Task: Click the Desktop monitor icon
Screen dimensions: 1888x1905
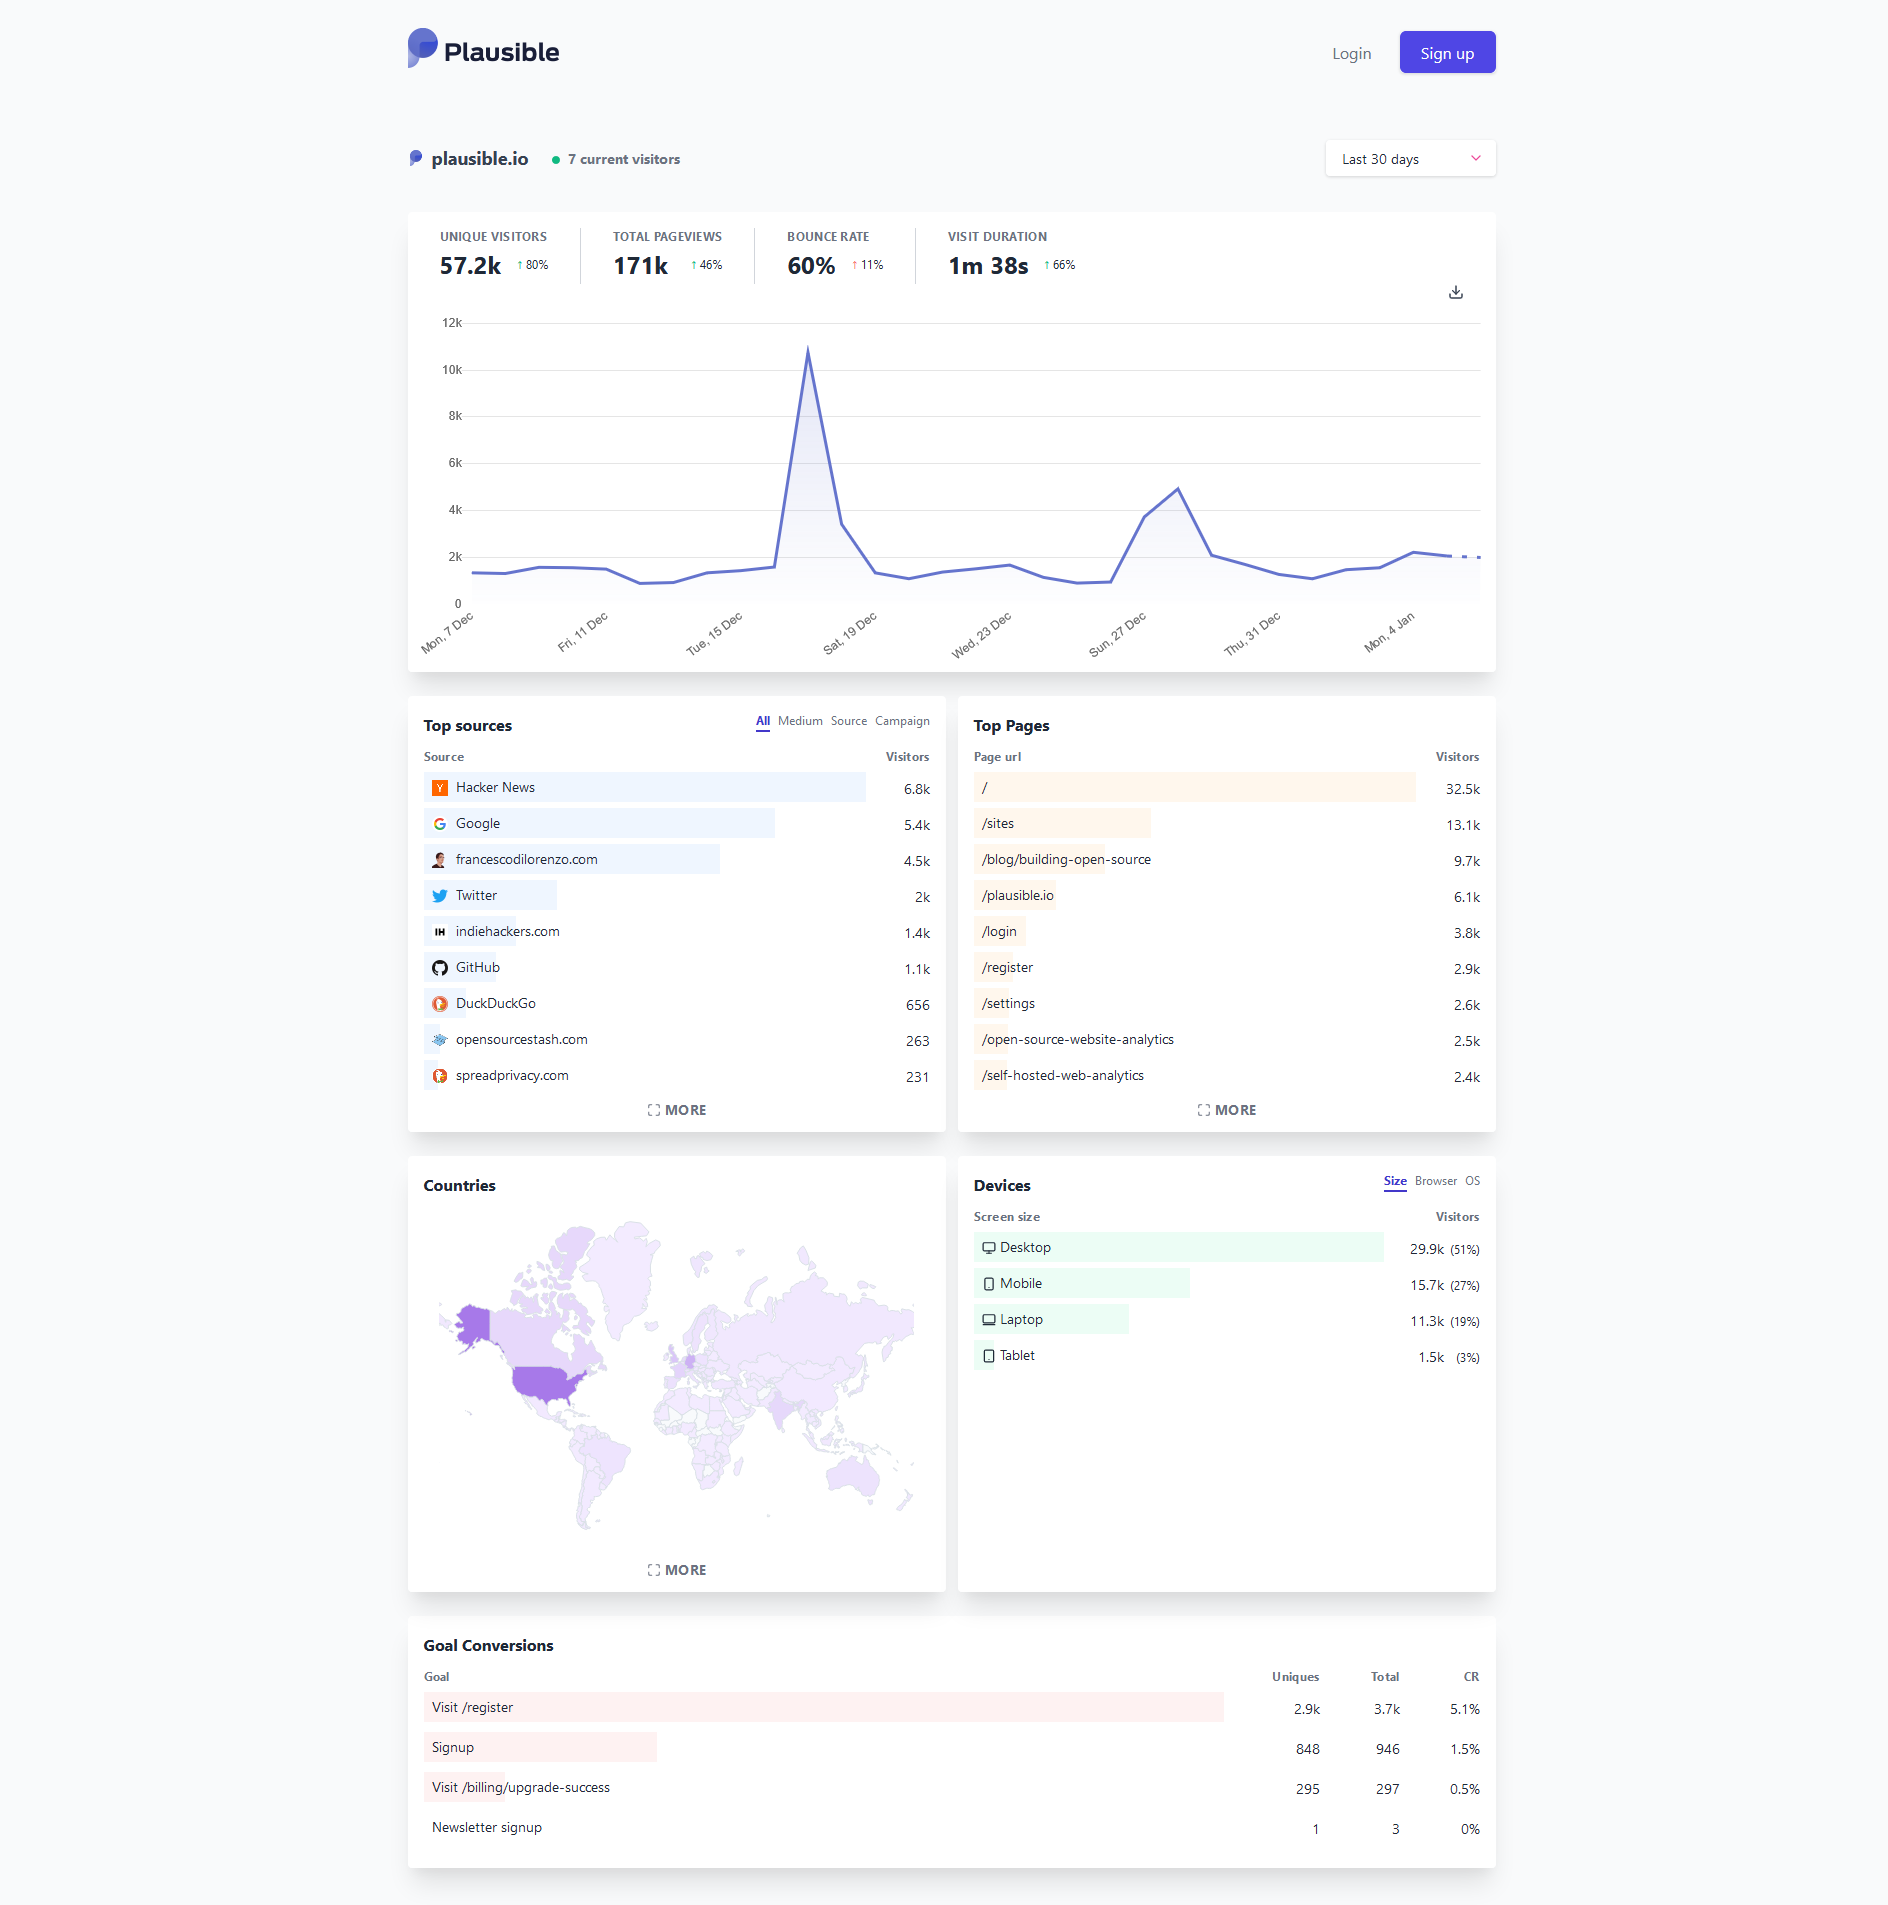Action: (x=989, y=1248)
